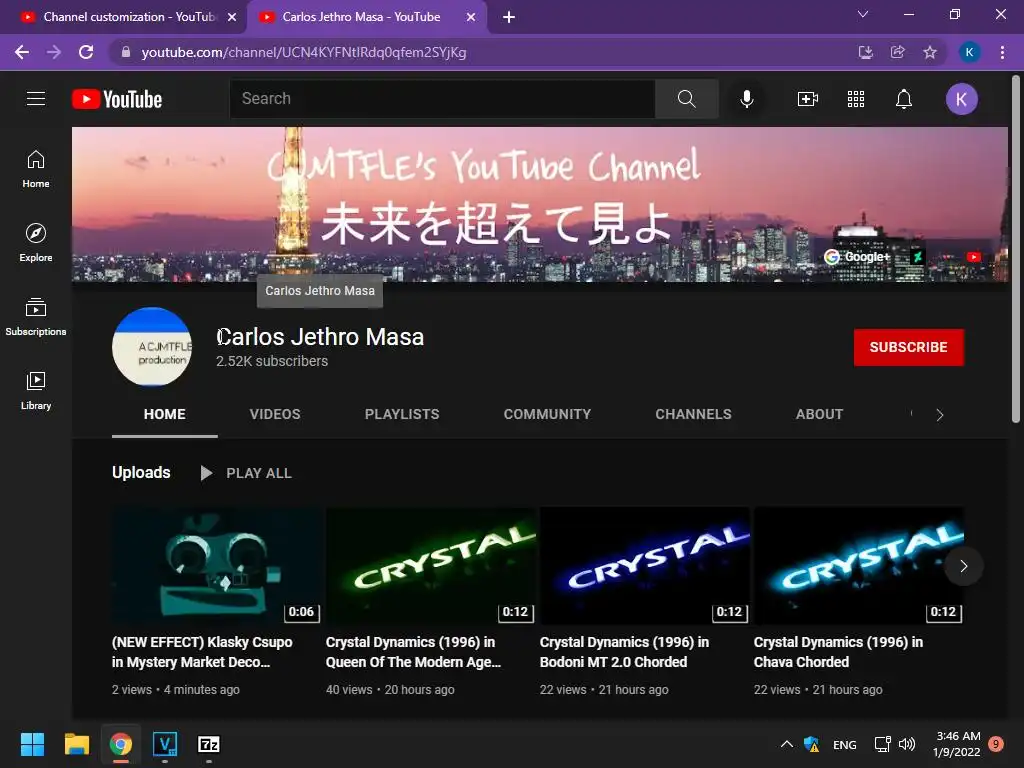Open the Klasky Csupo video thumbnail
The width and height of the screenshot is (1024, 768).
click(x=216, y=566)
